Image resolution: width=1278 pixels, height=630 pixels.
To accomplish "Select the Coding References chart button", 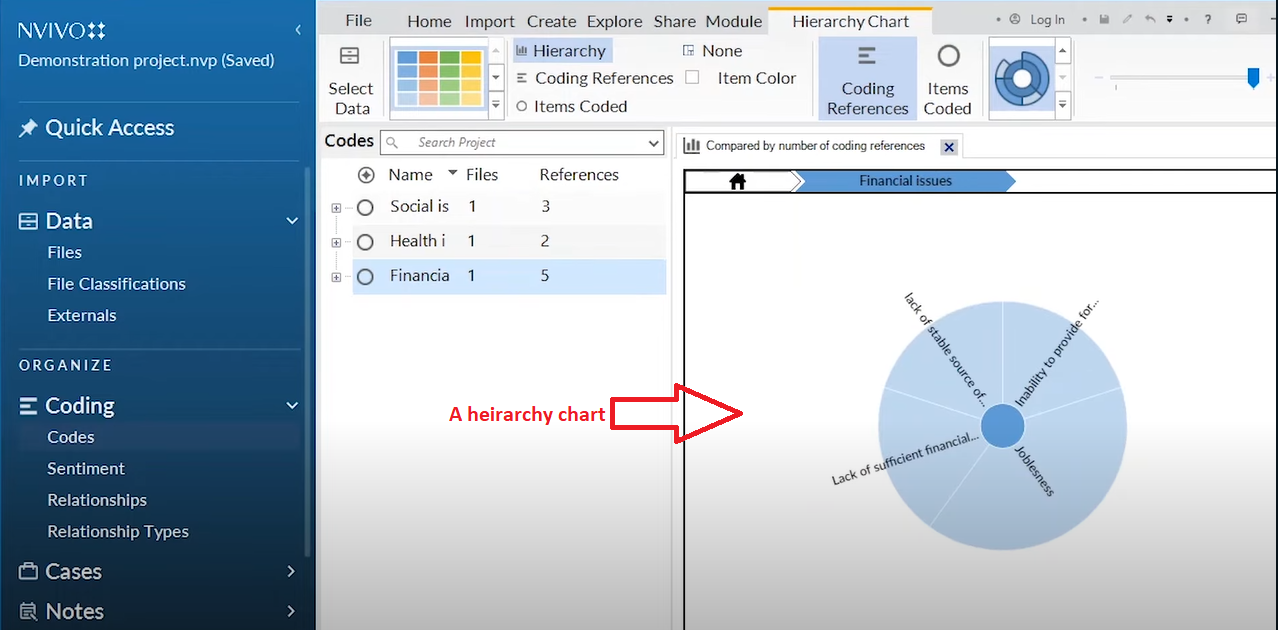I will pyautogui.click(x=867, y=79).
